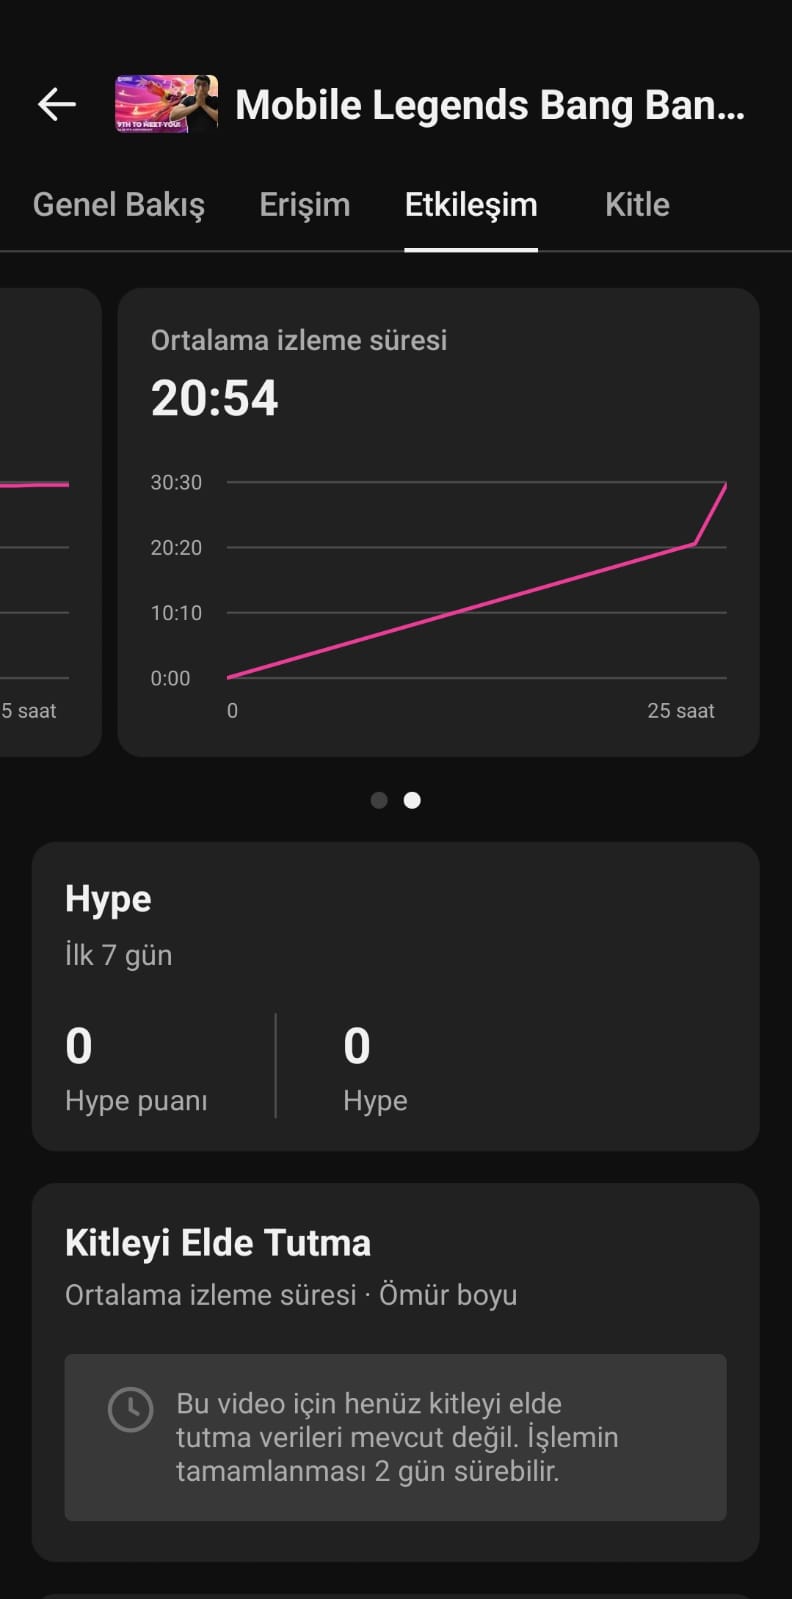Select the second carousel page dot
Viewport: 792px width, 1599px height.
coord(412,800)
